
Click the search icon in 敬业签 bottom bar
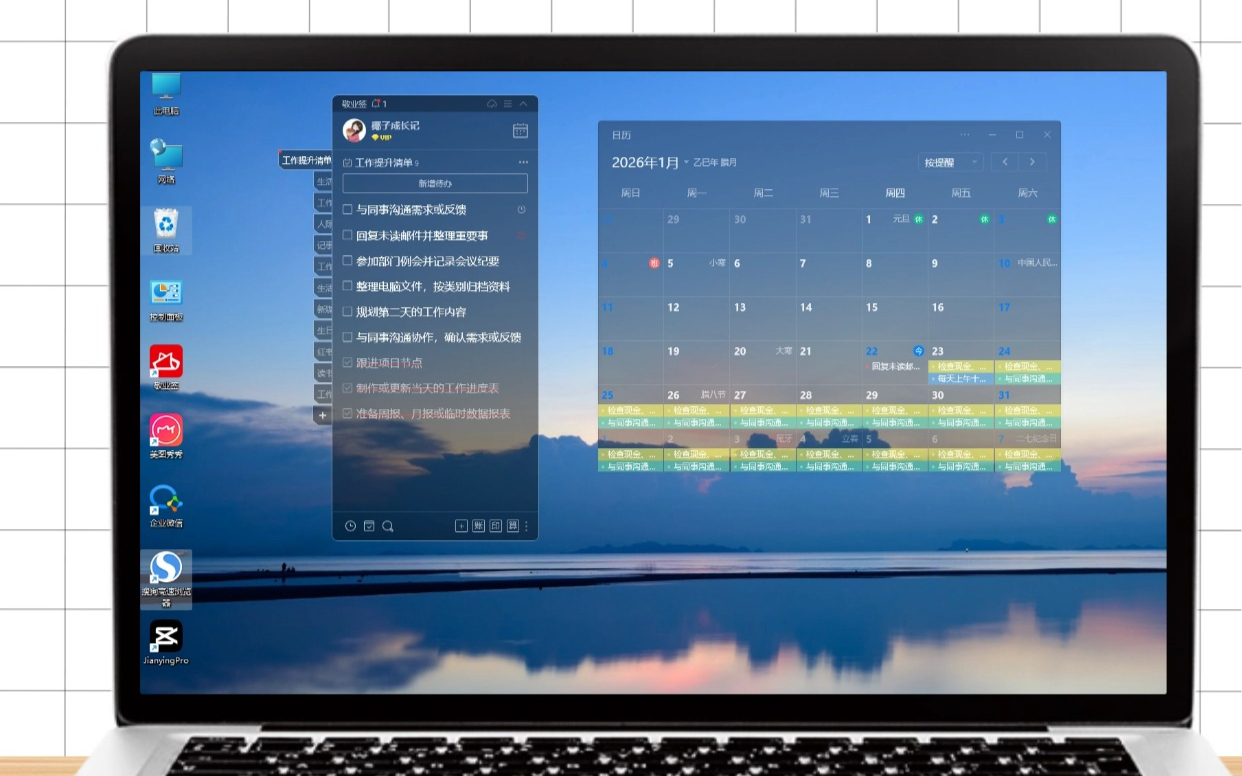point(388,526)
